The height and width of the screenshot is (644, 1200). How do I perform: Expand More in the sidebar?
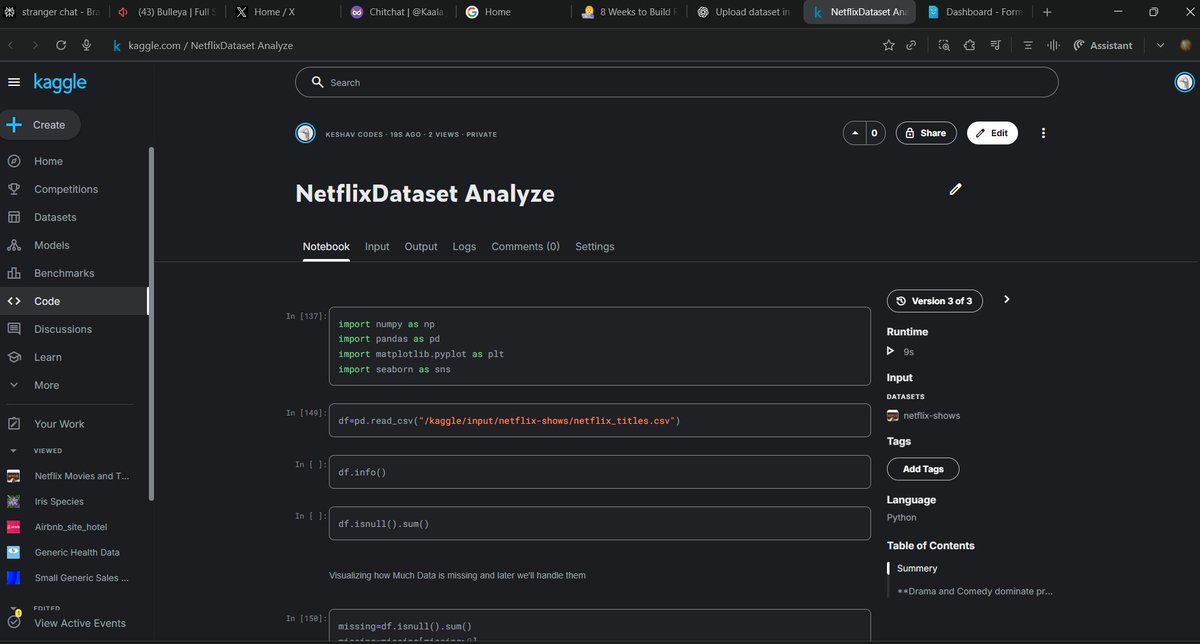tap(46, 385)
